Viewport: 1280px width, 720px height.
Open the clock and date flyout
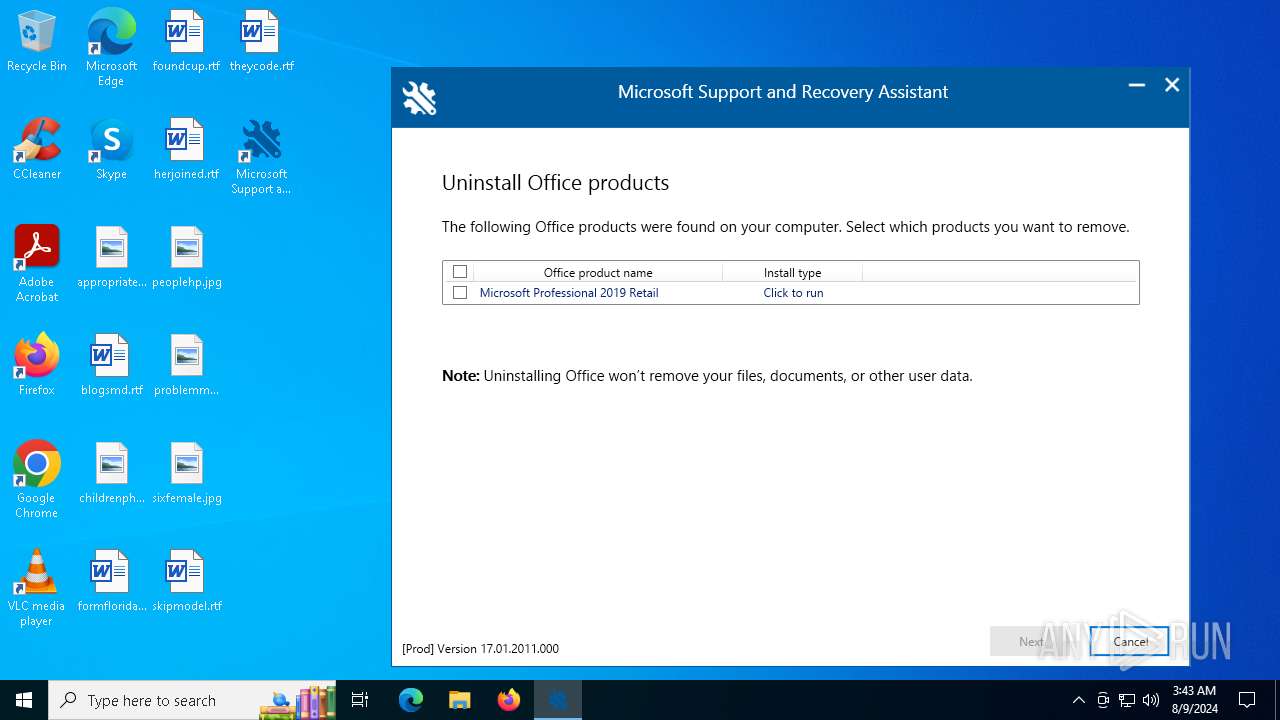(1194, 700)
